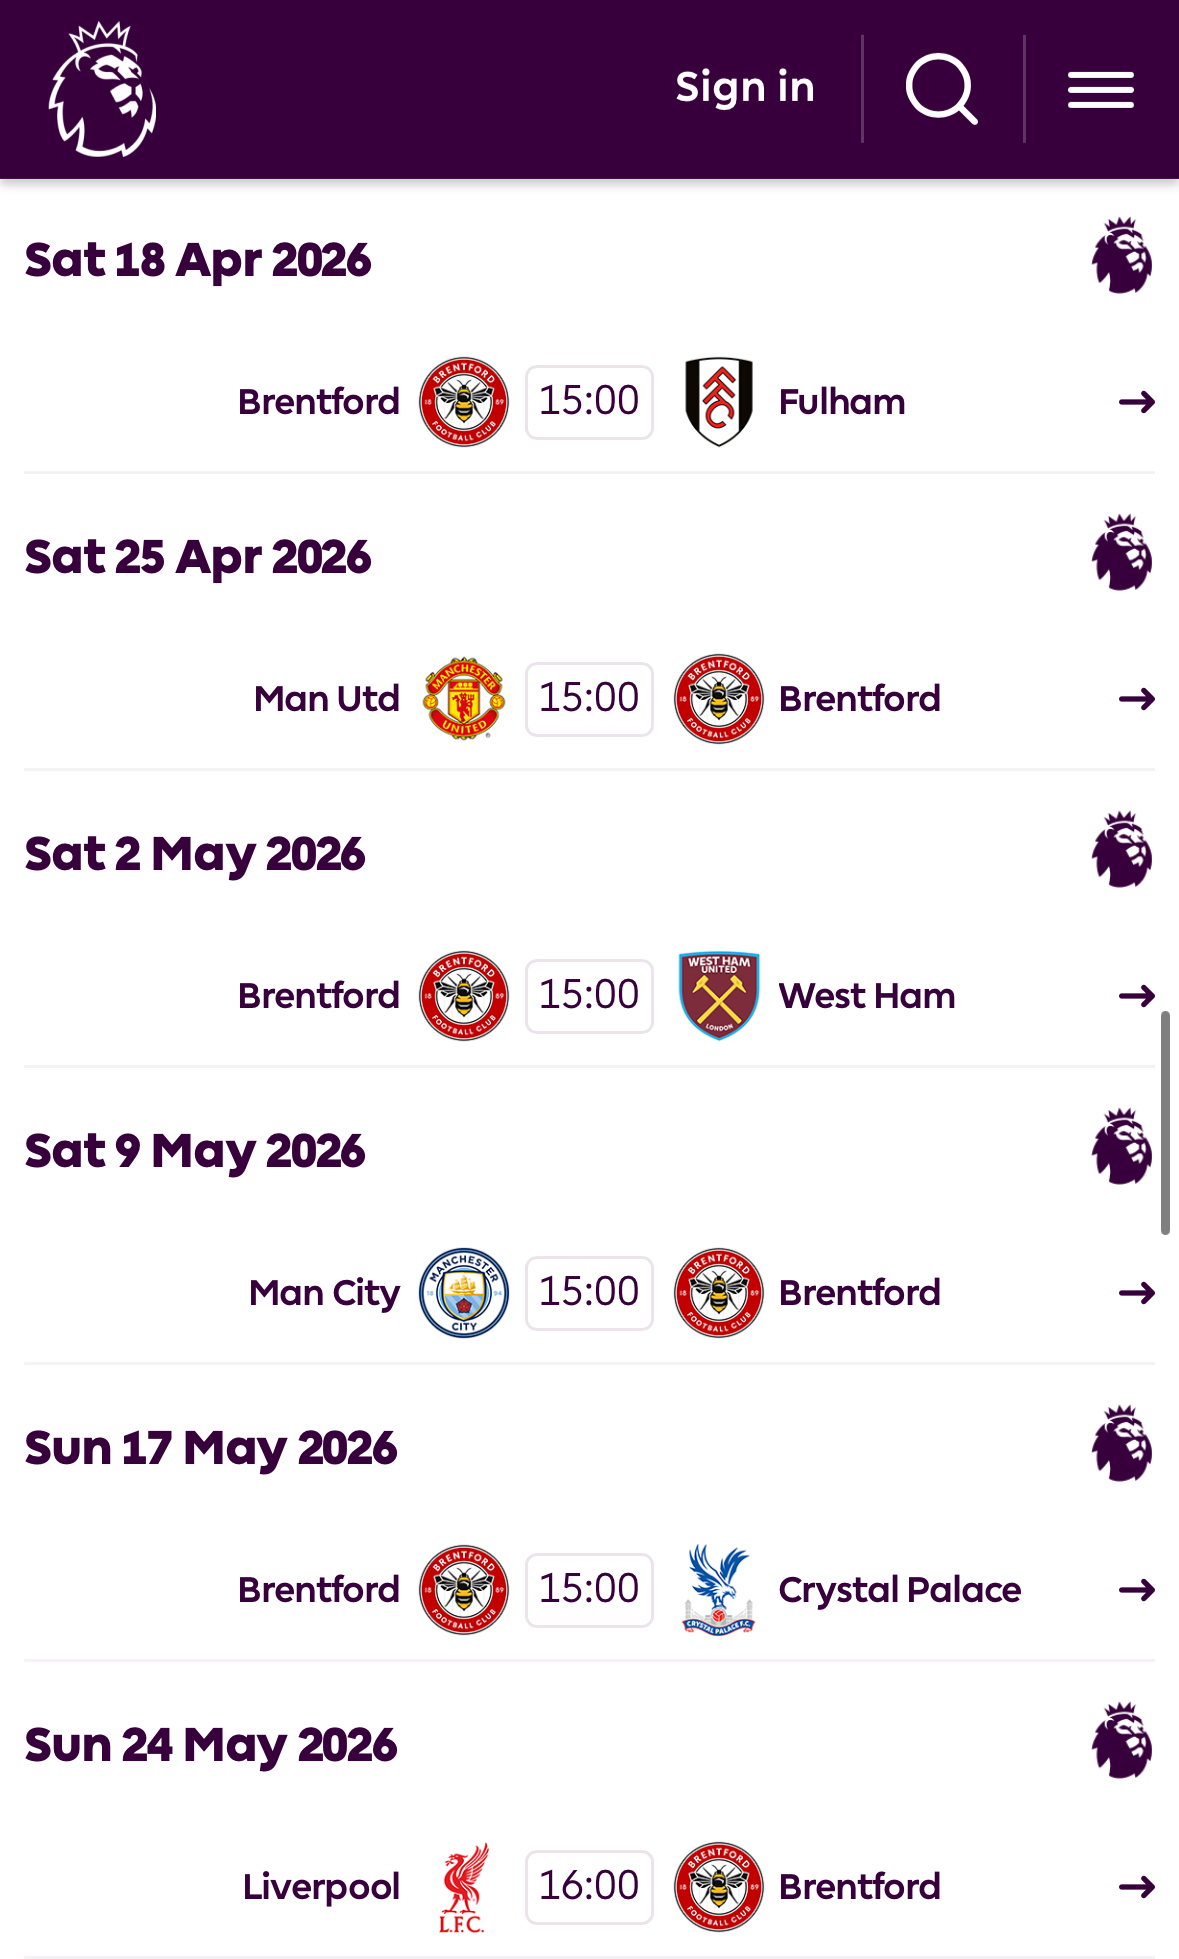Click the Sign in link
The height and width of the screenshot is (1959, 1179).
(745, 88)
